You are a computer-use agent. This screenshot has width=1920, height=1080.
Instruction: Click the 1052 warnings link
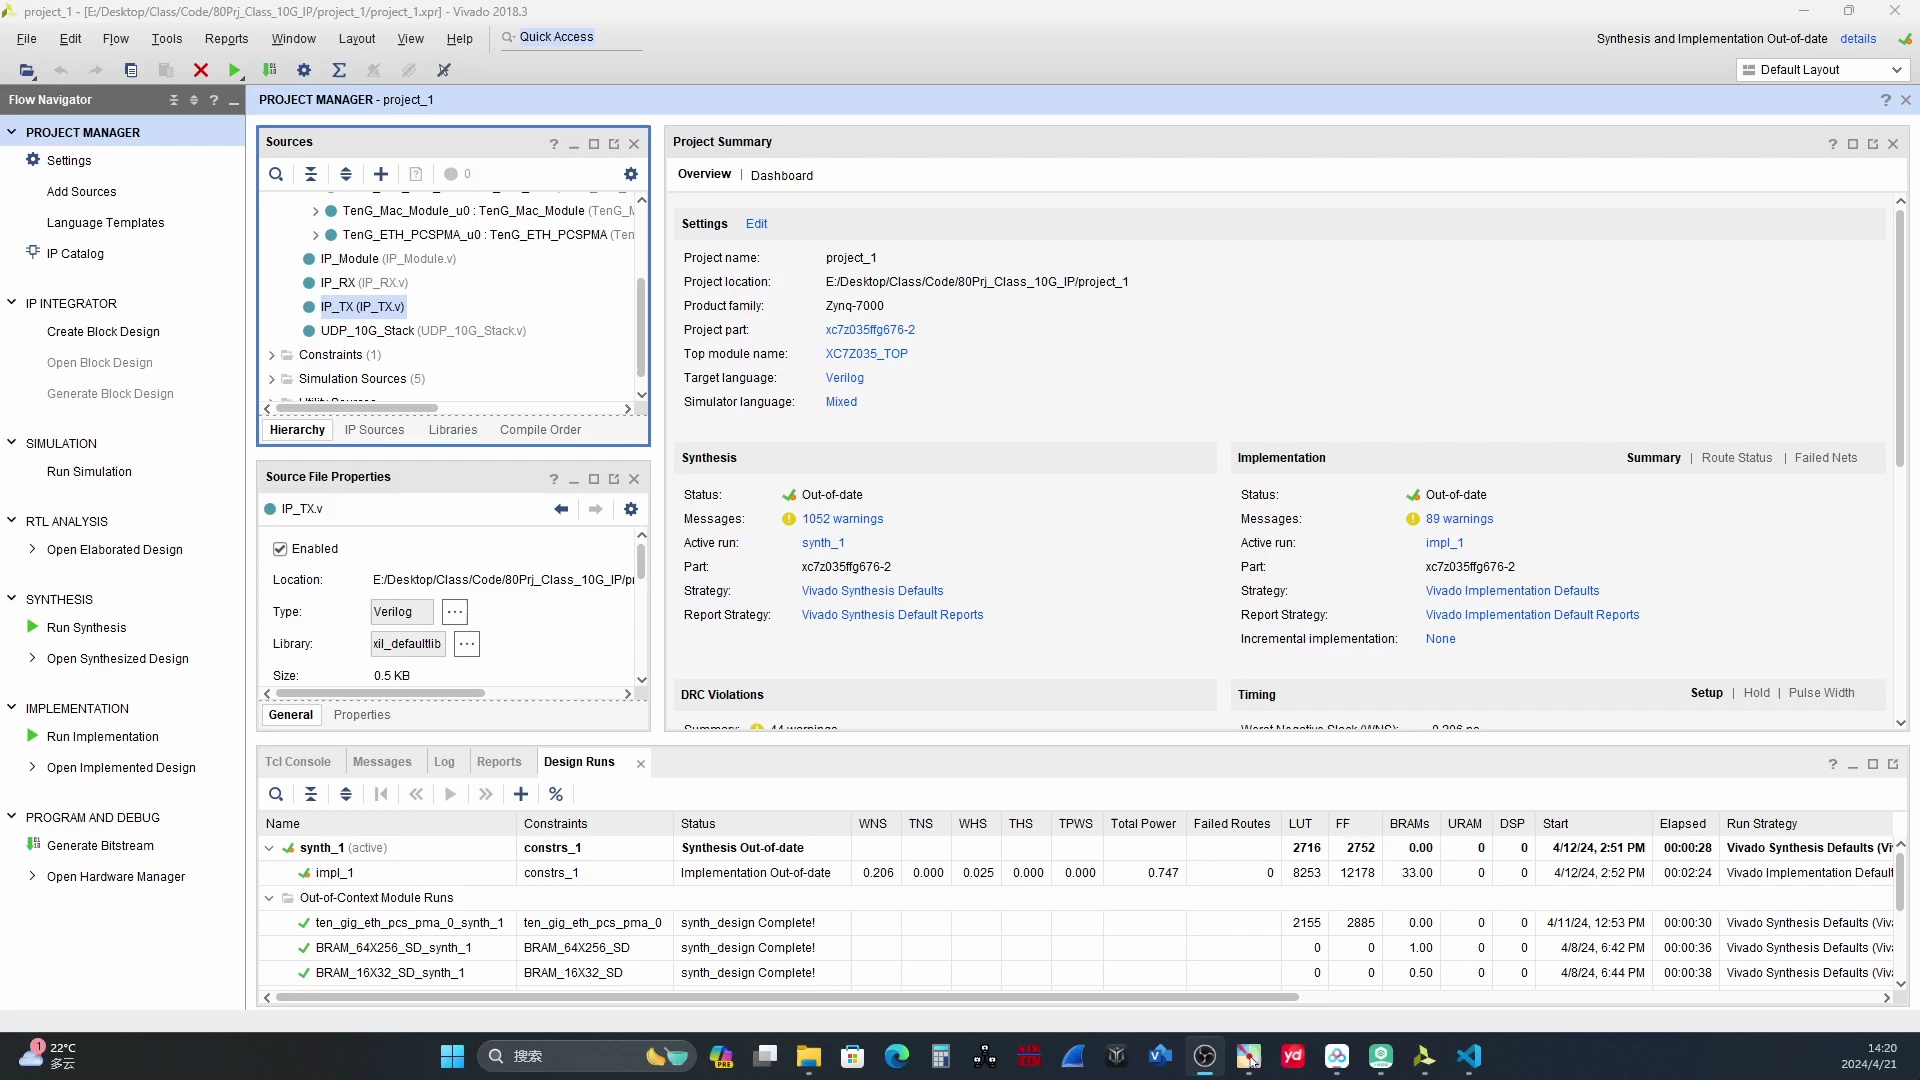click(x=842, y=519)
